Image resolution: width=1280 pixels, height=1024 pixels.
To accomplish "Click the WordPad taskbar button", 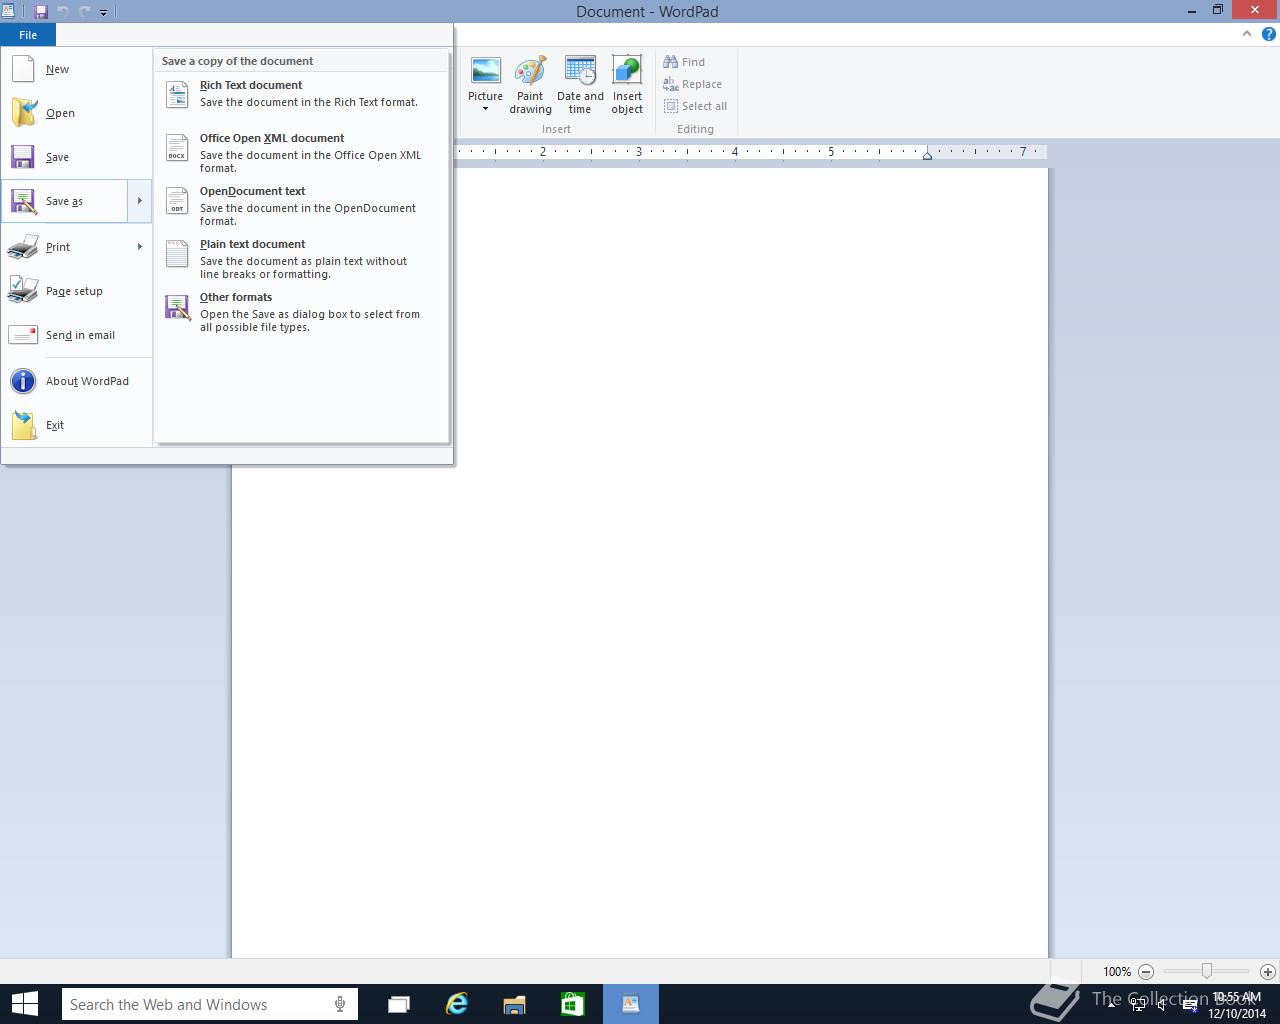I will (x=631, y=1004).
